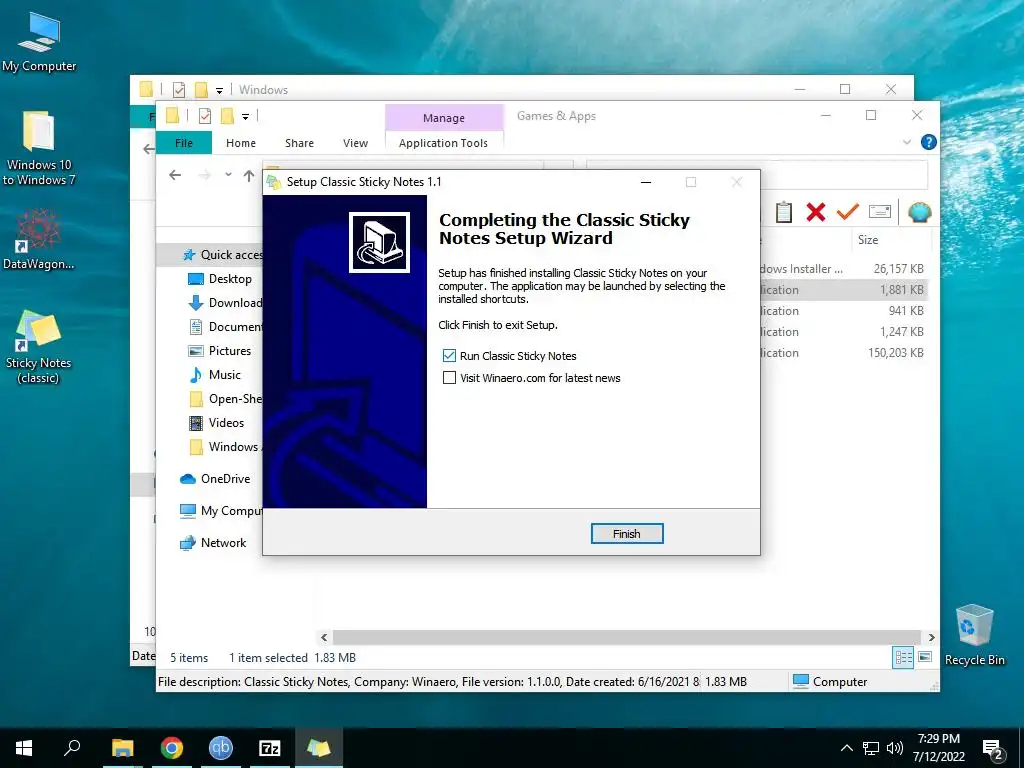
Task: Open the Open-Shell folder in navigation pane
Action: pyautogui.click(x=226, y=399)
